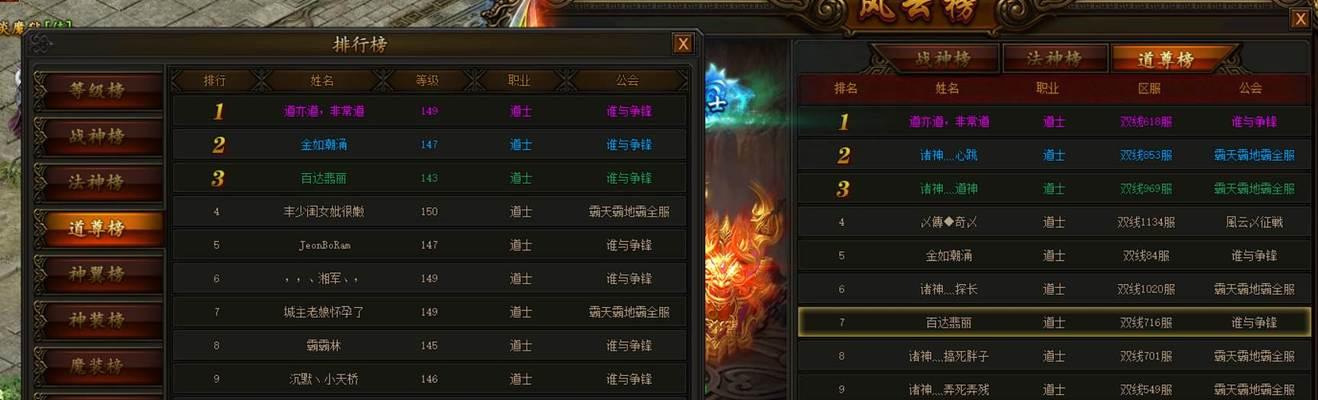The image size is (1318, 400).
Task: Click the gold rank 3 icon beside 百达翡丽
Action: (218, 178)
